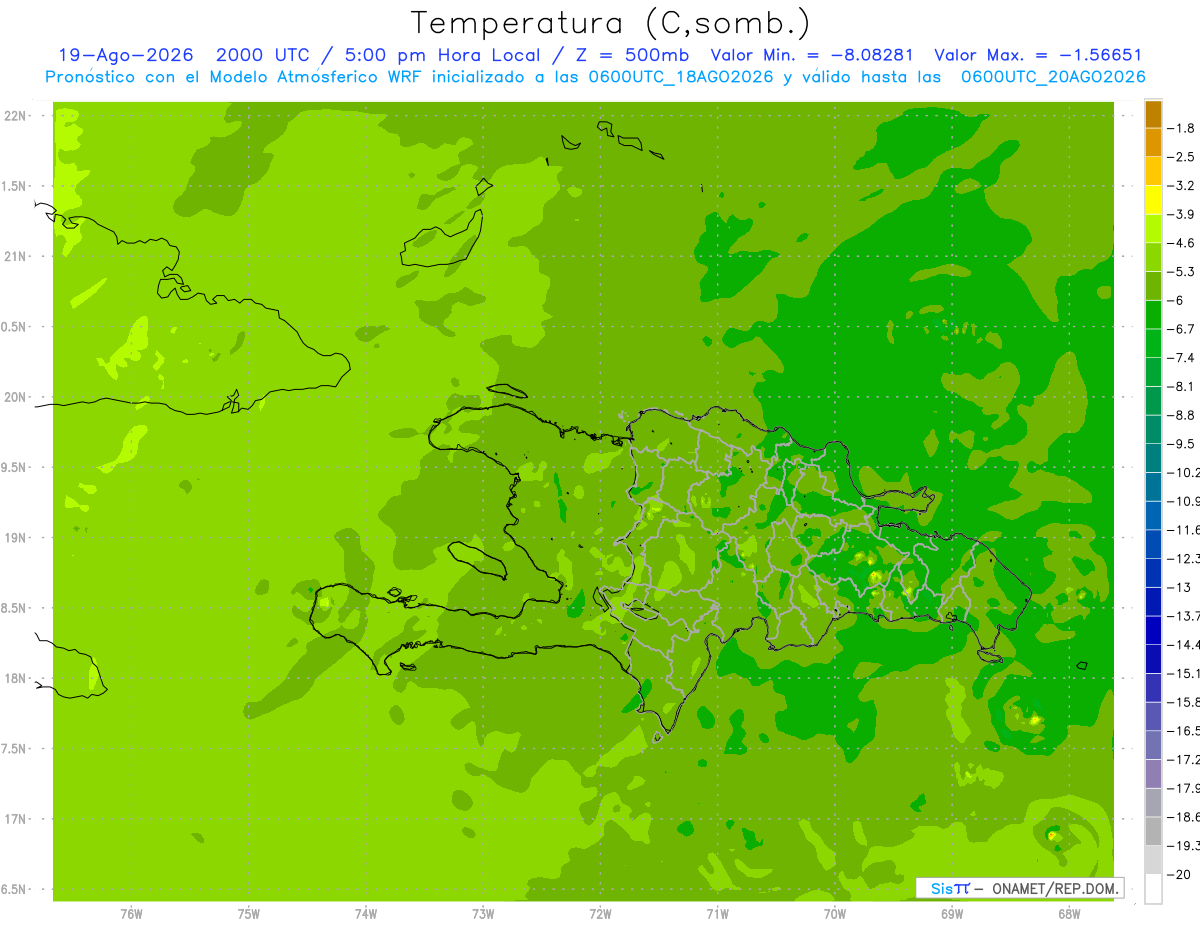Click the legend swatch between -4.6 and -5.3

tap(1153, 257)
